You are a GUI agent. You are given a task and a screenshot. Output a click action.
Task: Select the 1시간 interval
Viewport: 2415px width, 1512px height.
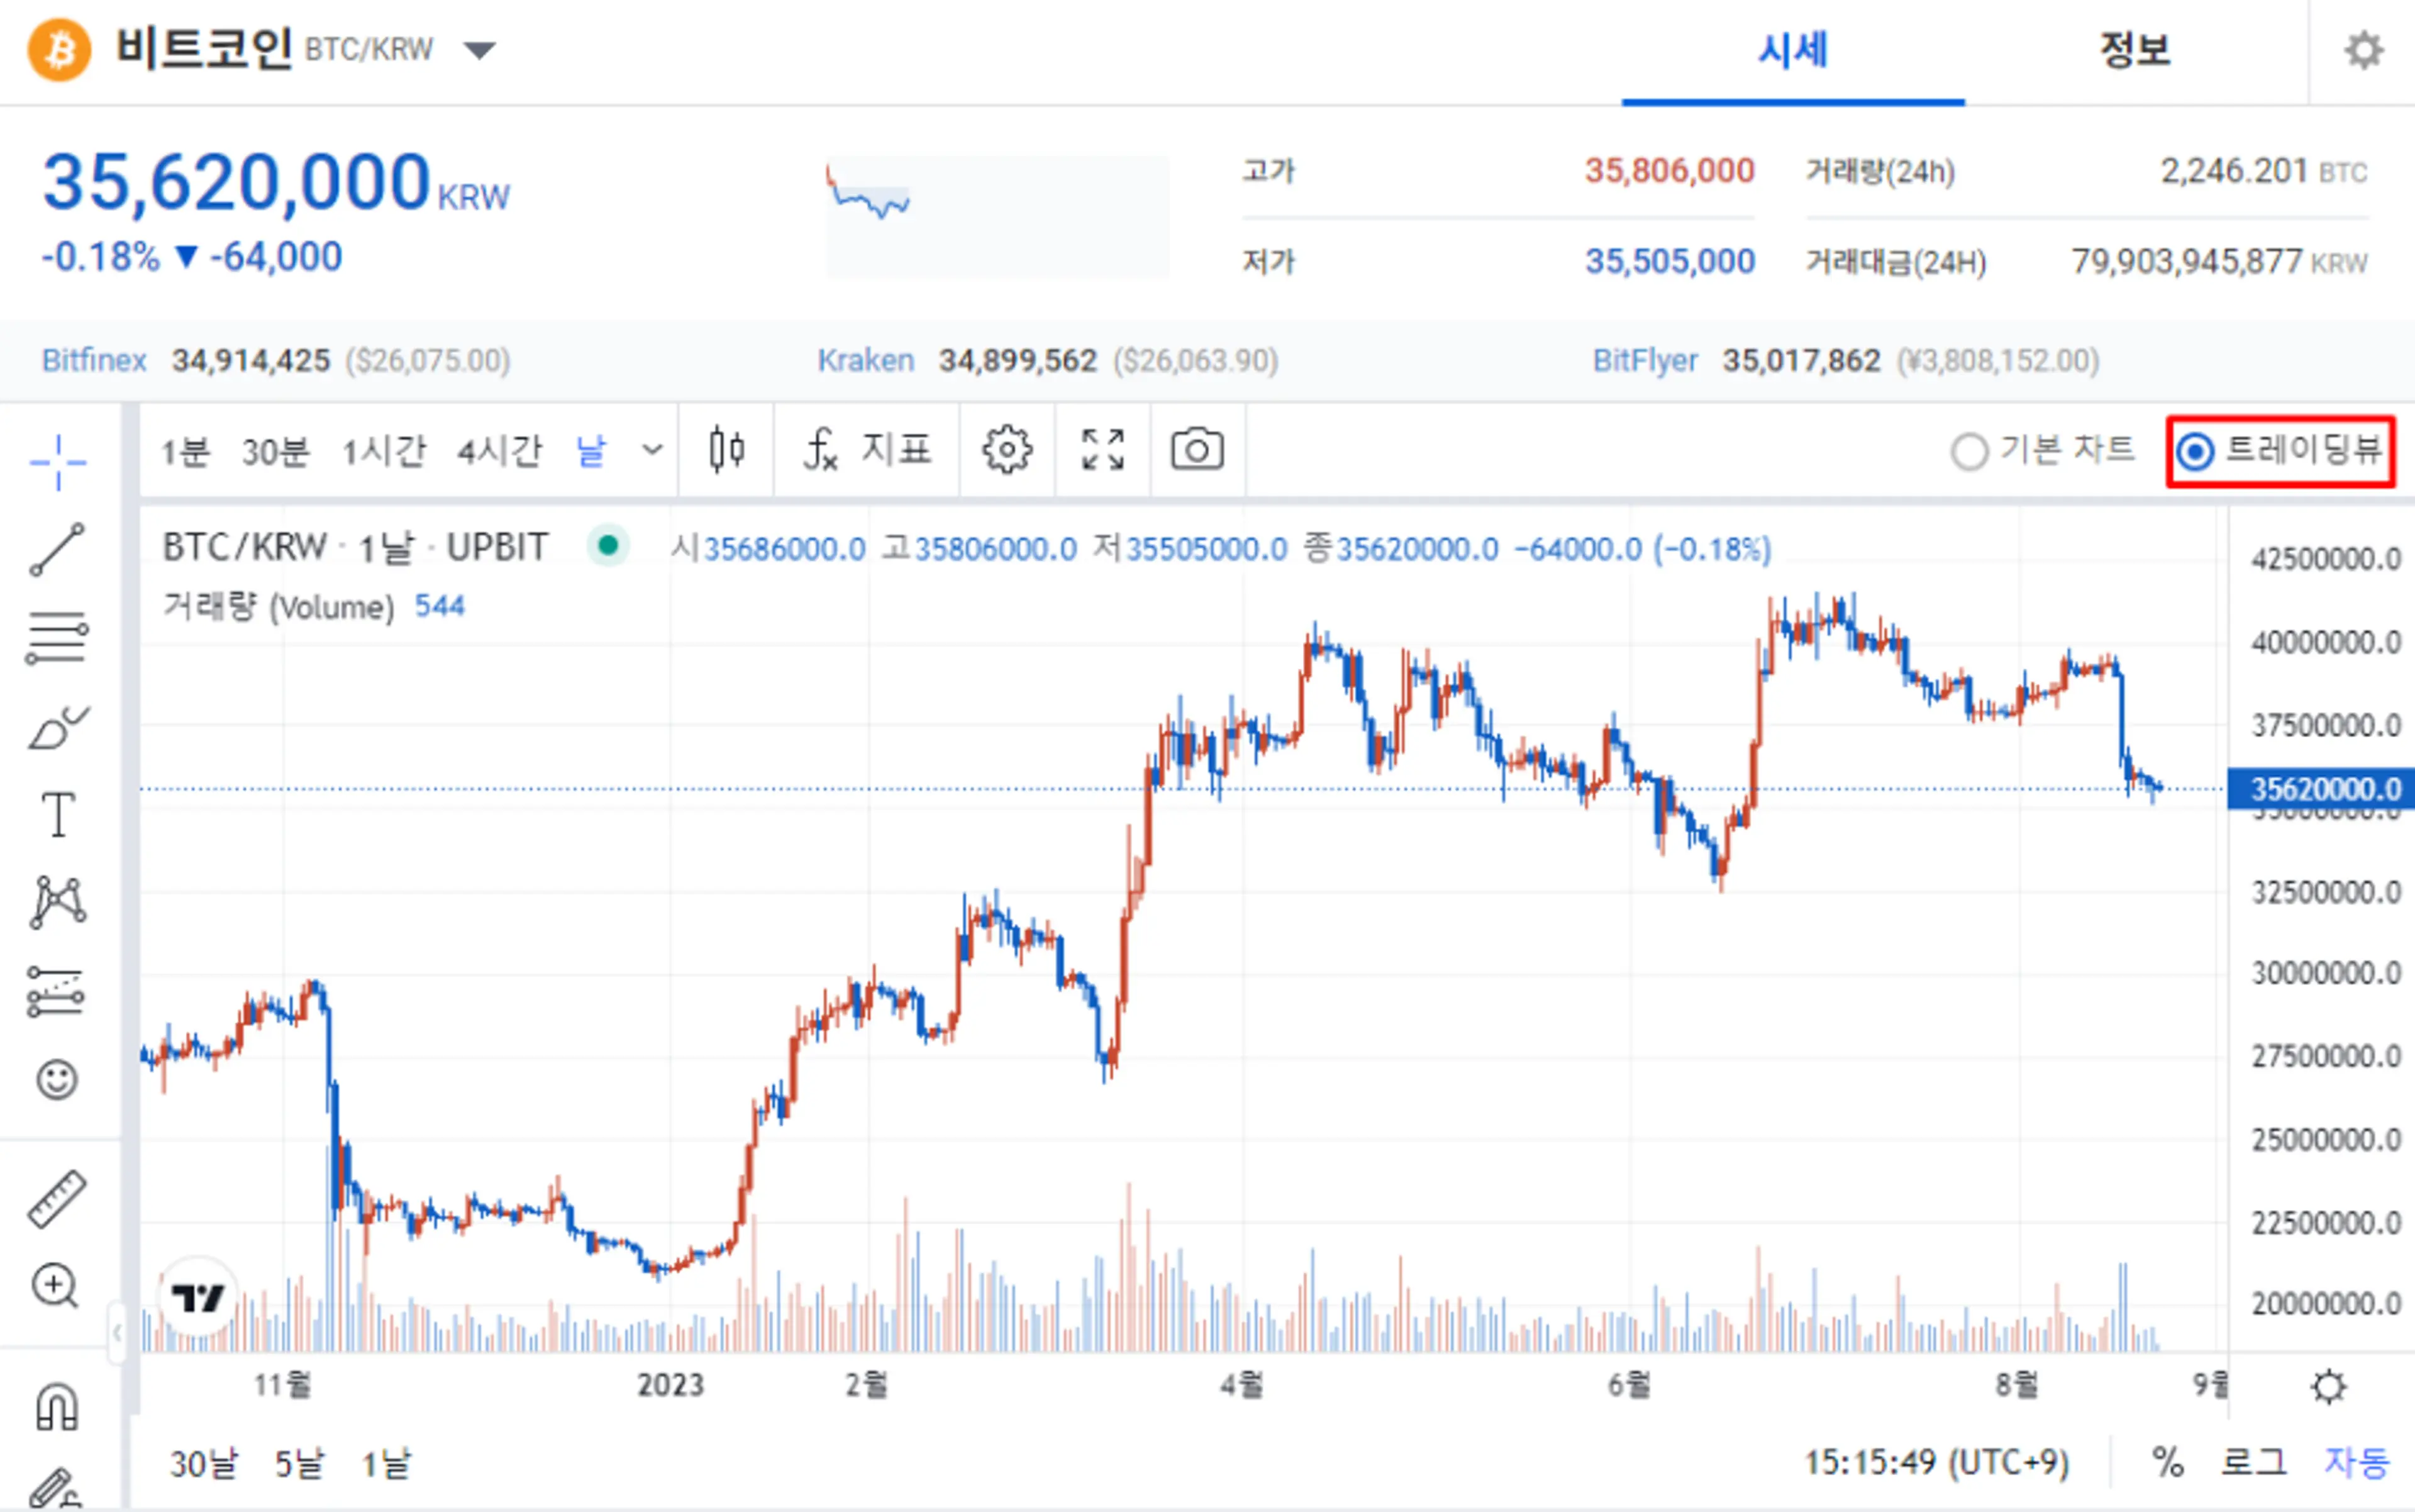[384, 452]
